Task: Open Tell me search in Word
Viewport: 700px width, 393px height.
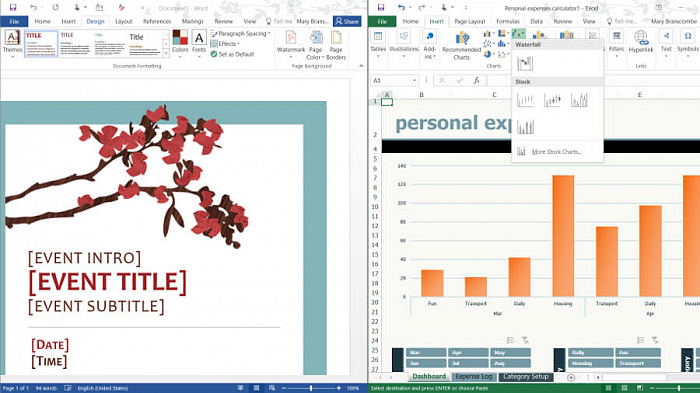Action: click(x=279, y=21)
